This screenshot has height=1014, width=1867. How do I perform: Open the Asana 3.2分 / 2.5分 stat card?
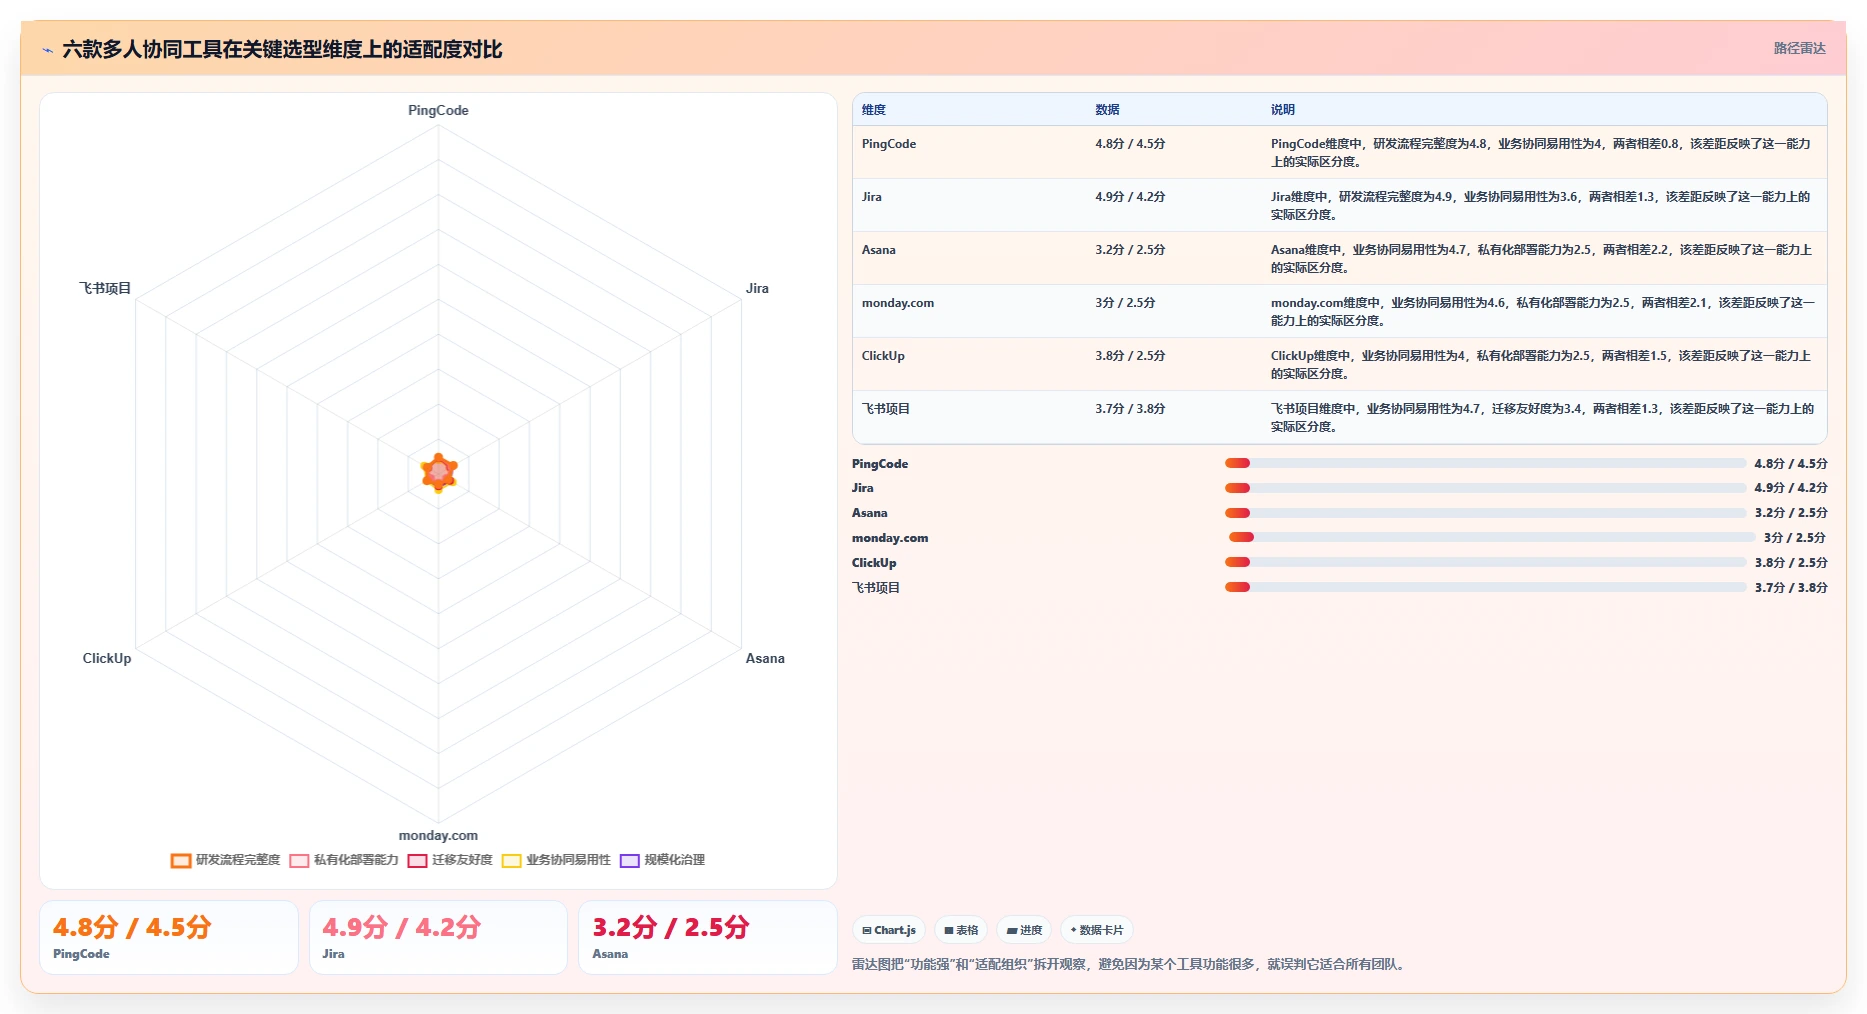pos(708,937)
